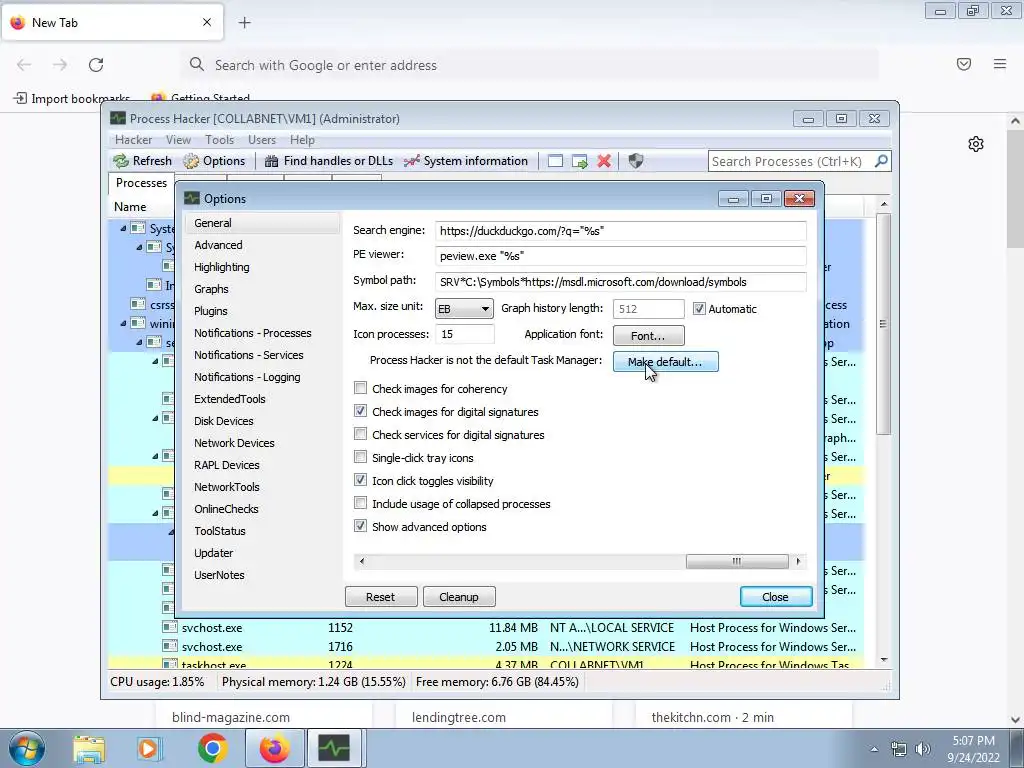Show hidden tray icons arrow
Image resolution: width=1024 pixels, height=768 pixels.
click(x=874, y=749)
